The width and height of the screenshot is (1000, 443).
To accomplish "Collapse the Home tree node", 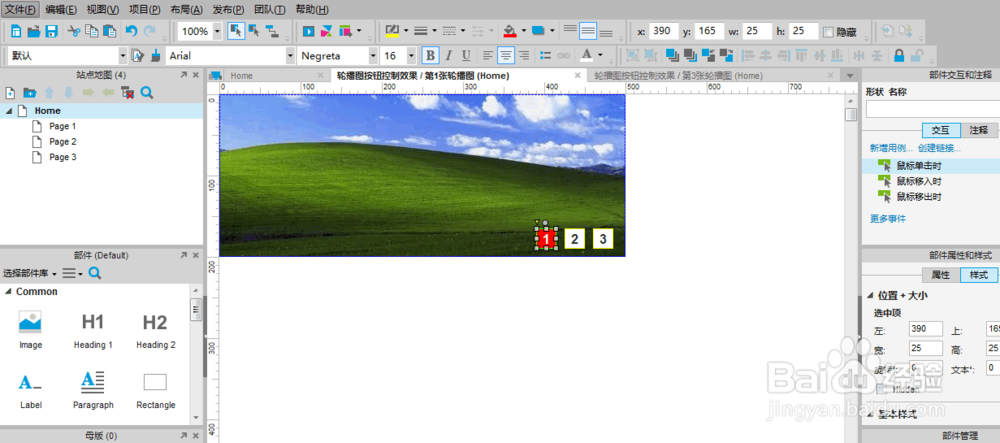I will pos(8,111).
